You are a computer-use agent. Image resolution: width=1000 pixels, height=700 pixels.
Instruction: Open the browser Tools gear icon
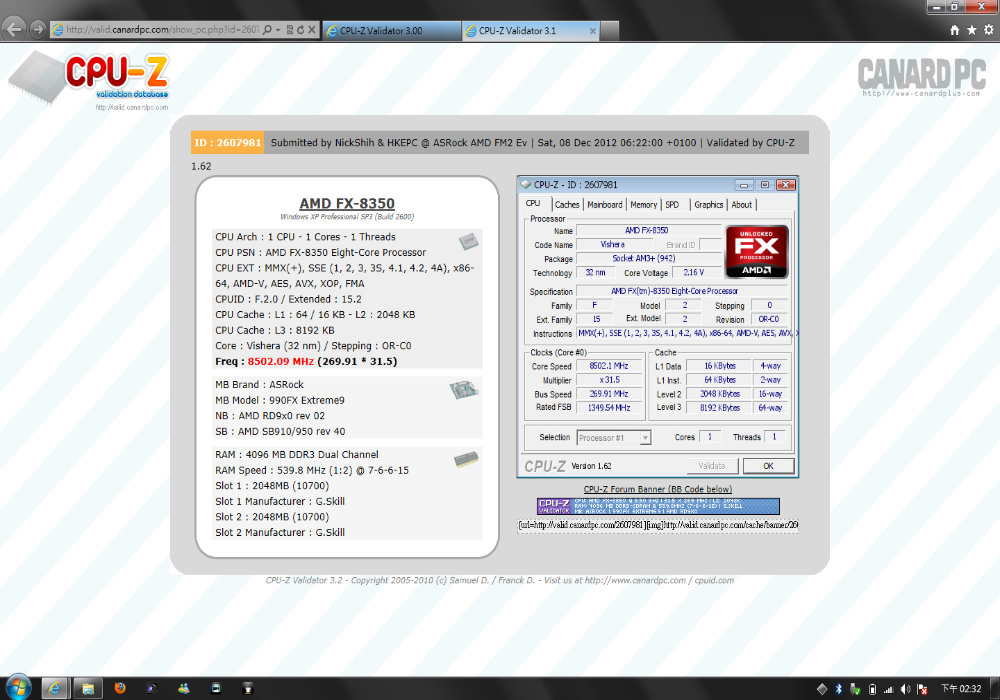989,30
